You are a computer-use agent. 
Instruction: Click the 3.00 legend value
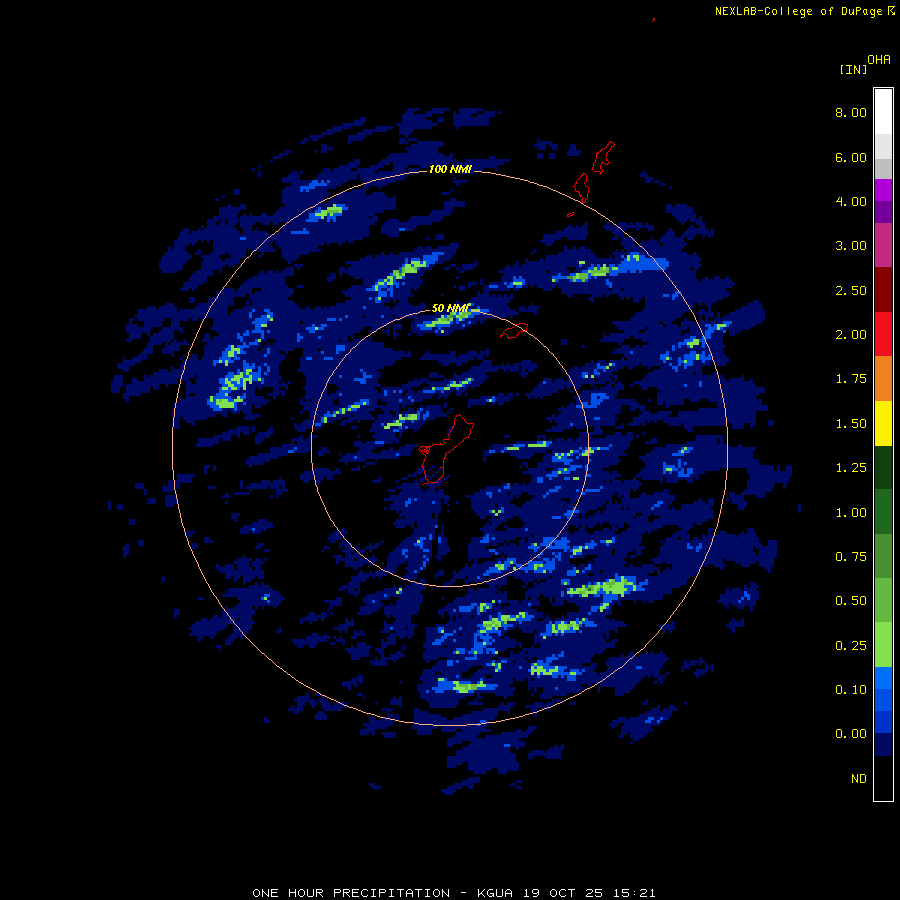851,246
